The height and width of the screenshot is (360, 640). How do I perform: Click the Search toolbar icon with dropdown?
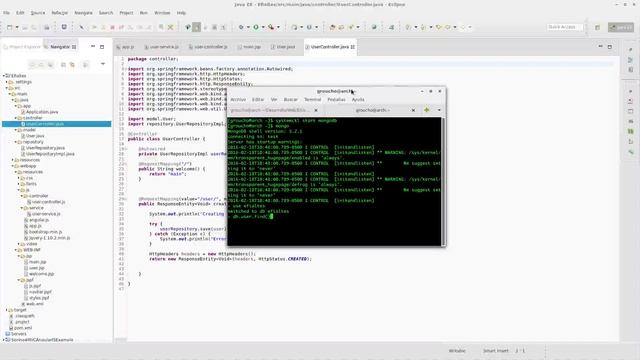[351, 27]
